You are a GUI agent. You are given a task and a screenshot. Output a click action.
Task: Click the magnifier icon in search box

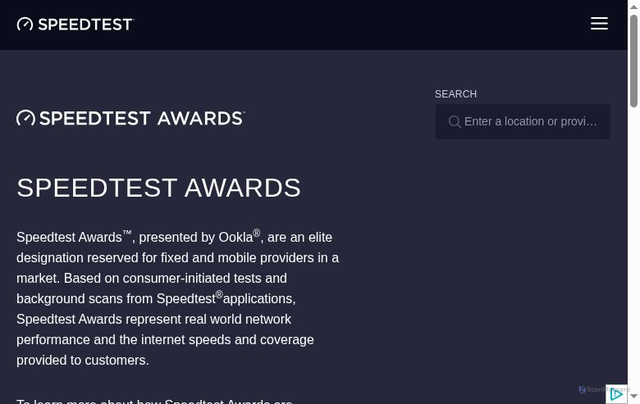click(x=454, y=122)
